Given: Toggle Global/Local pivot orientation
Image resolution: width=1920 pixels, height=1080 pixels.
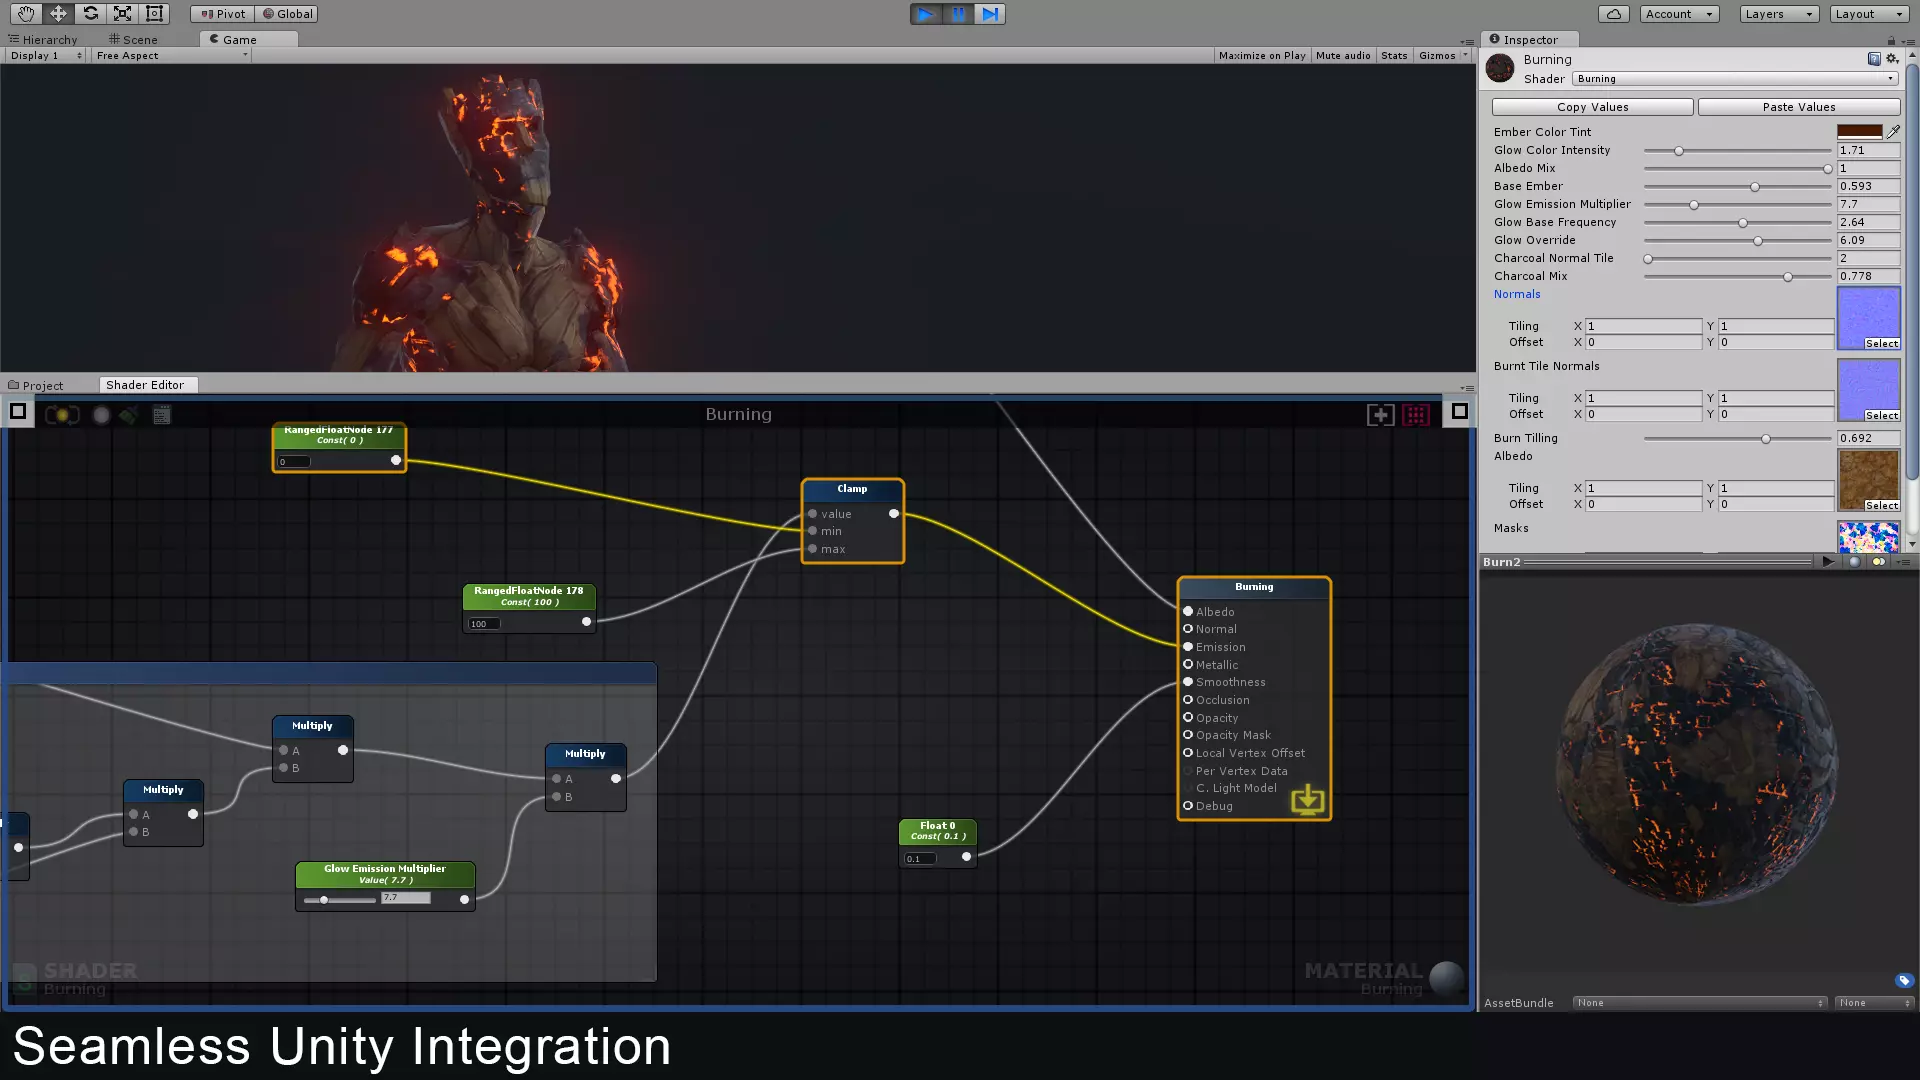Looking at the screenshot, I should tap(288, 13).
